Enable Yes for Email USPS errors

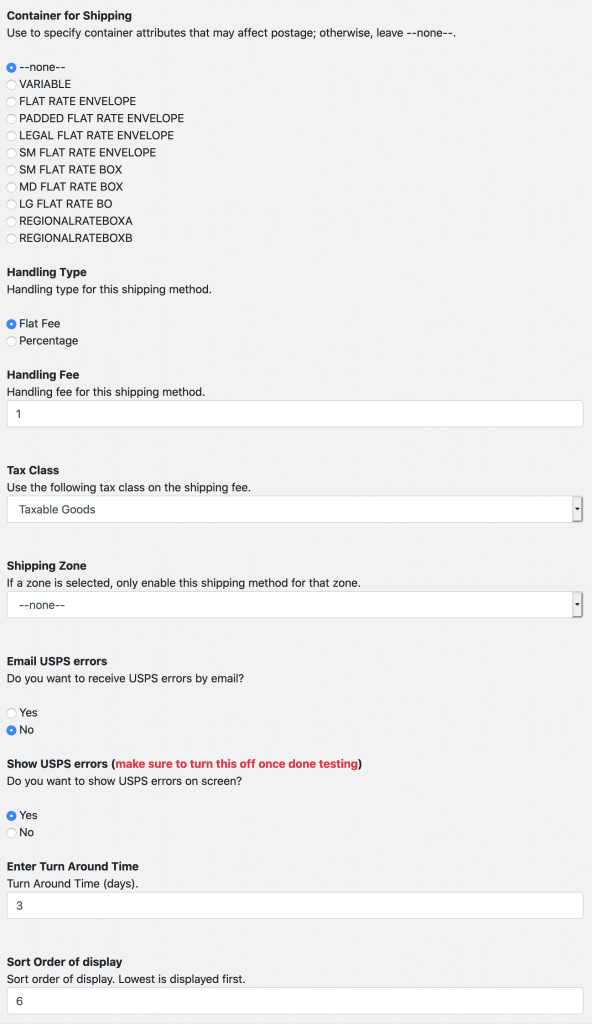pyautogui.click(x=11, y=713)
